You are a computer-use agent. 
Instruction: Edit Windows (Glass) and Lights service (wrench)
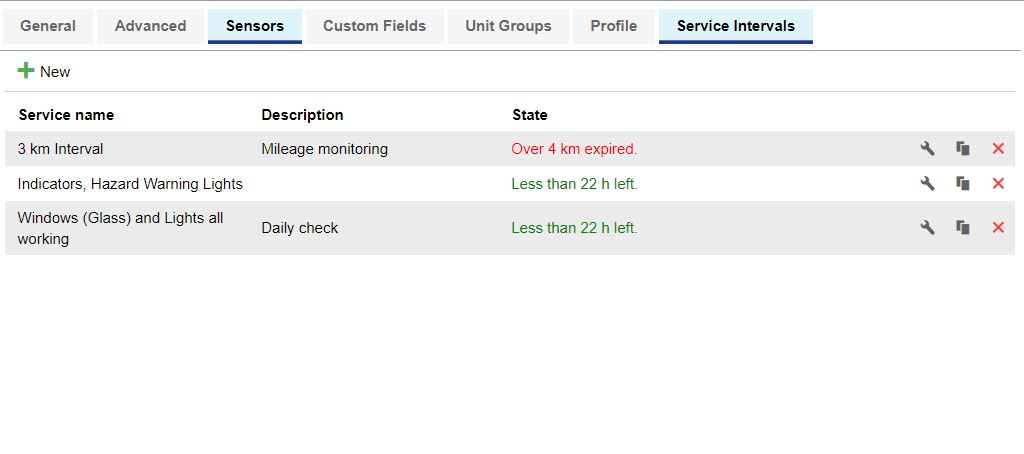927,228
